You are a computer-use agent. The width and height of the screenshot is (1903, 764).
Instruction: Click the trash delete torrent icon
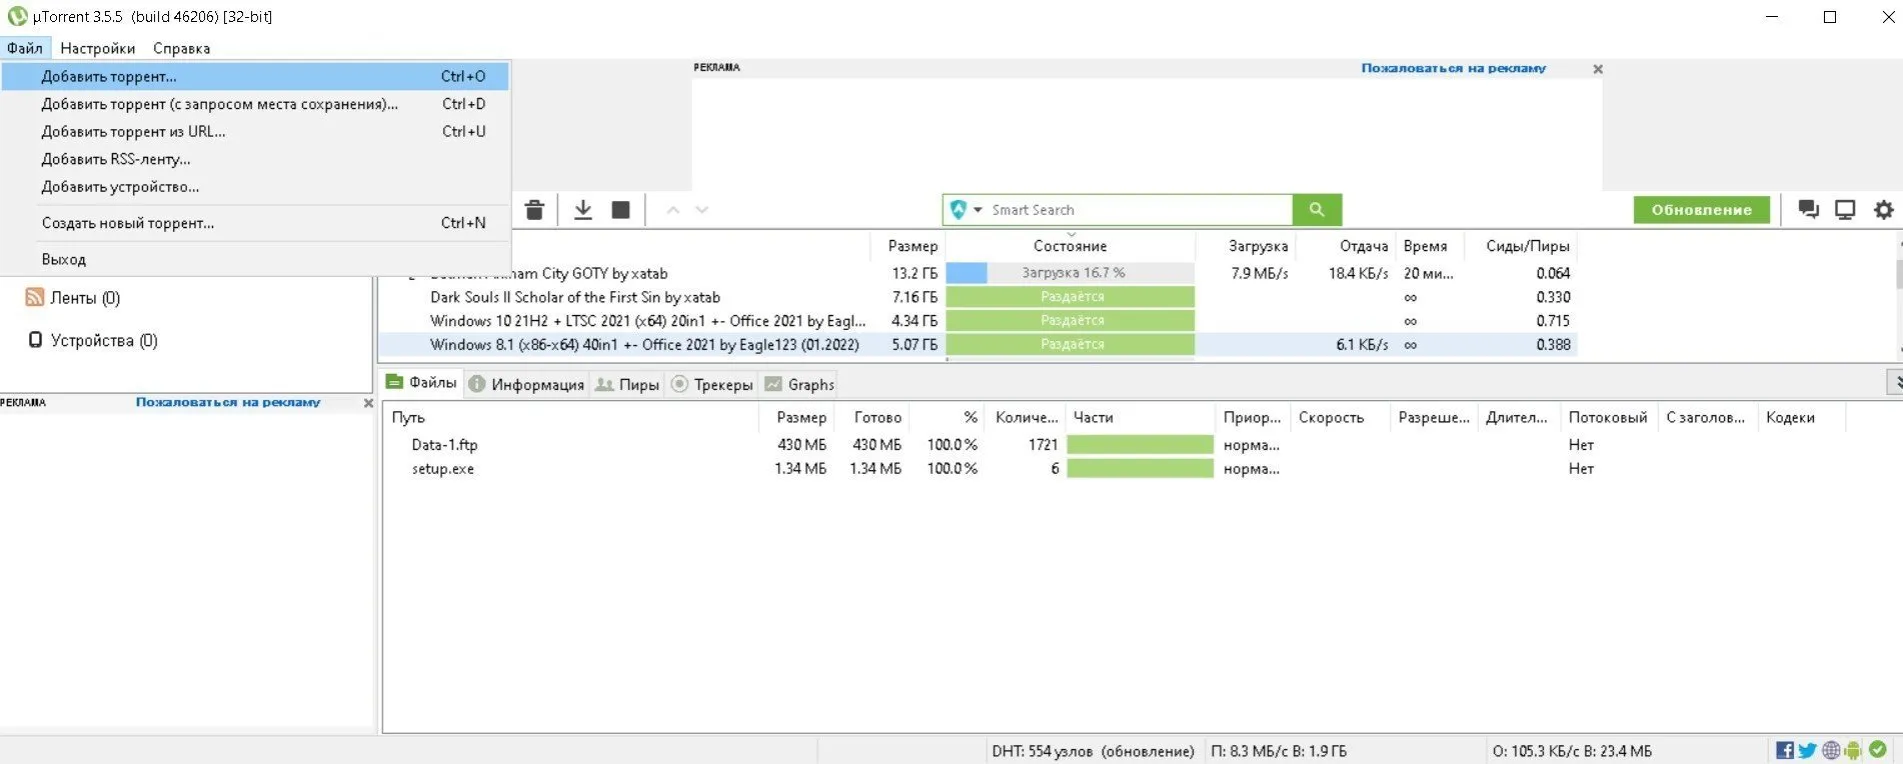pyautogui.click(x=534, y=210)
